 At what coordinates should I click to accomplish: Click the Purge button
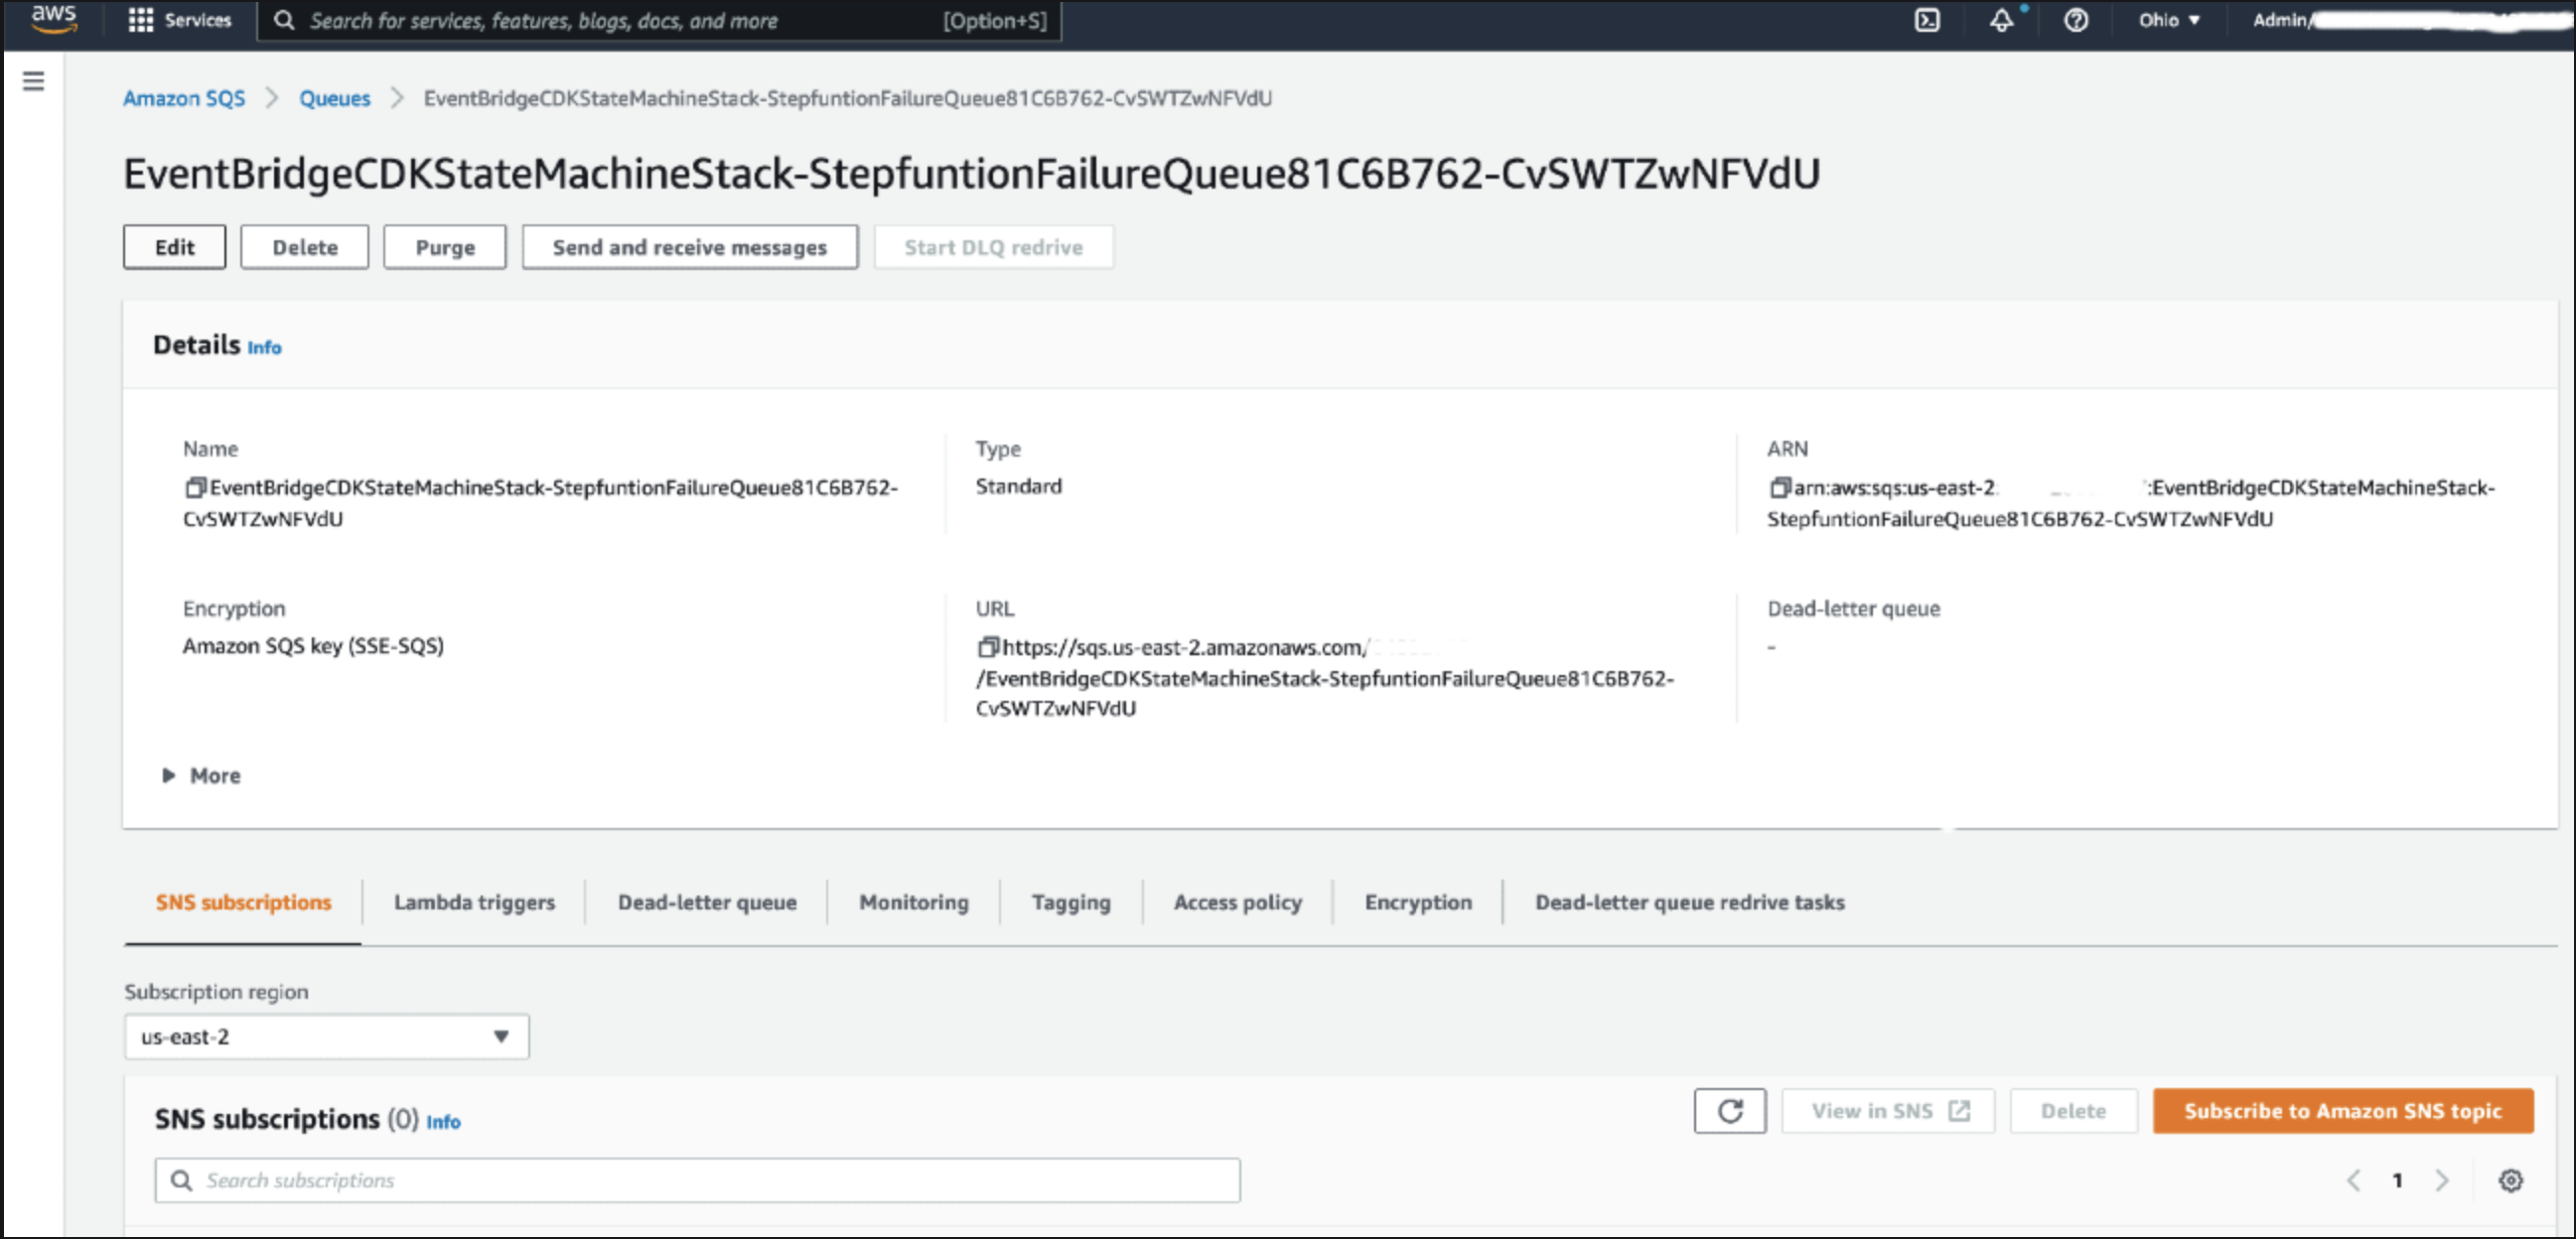(x=445, y=247)
